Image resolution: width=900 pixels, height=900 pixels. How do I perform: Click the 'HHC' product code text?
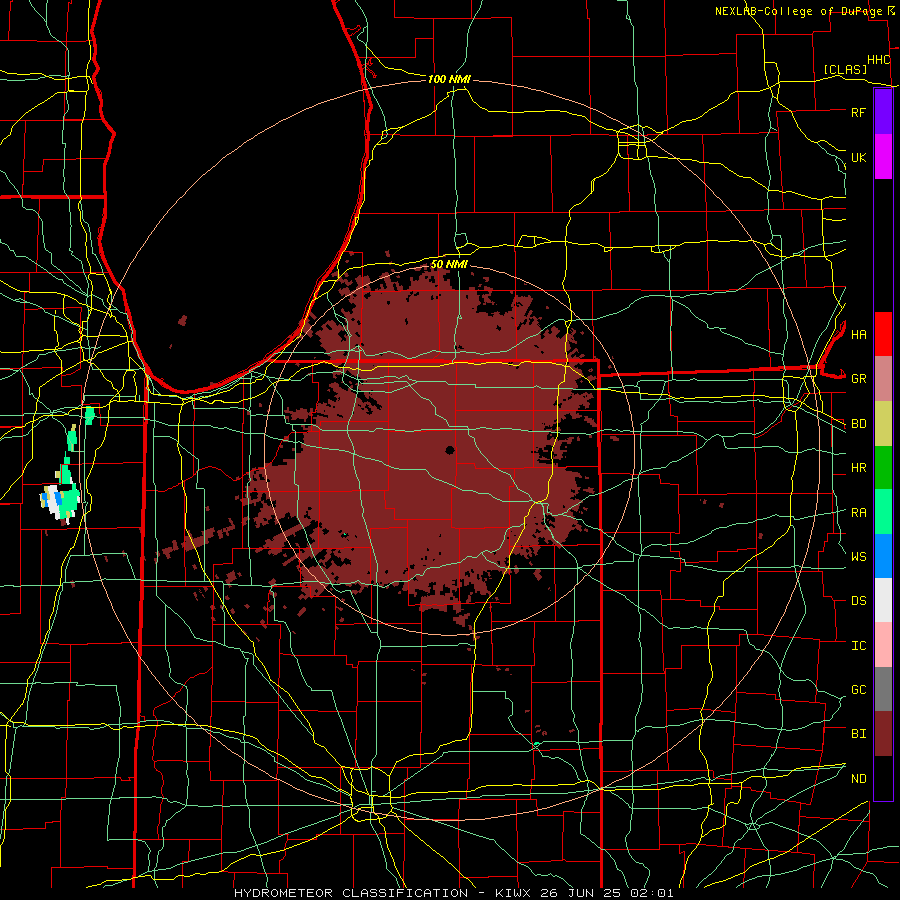(x=878, y=60)
